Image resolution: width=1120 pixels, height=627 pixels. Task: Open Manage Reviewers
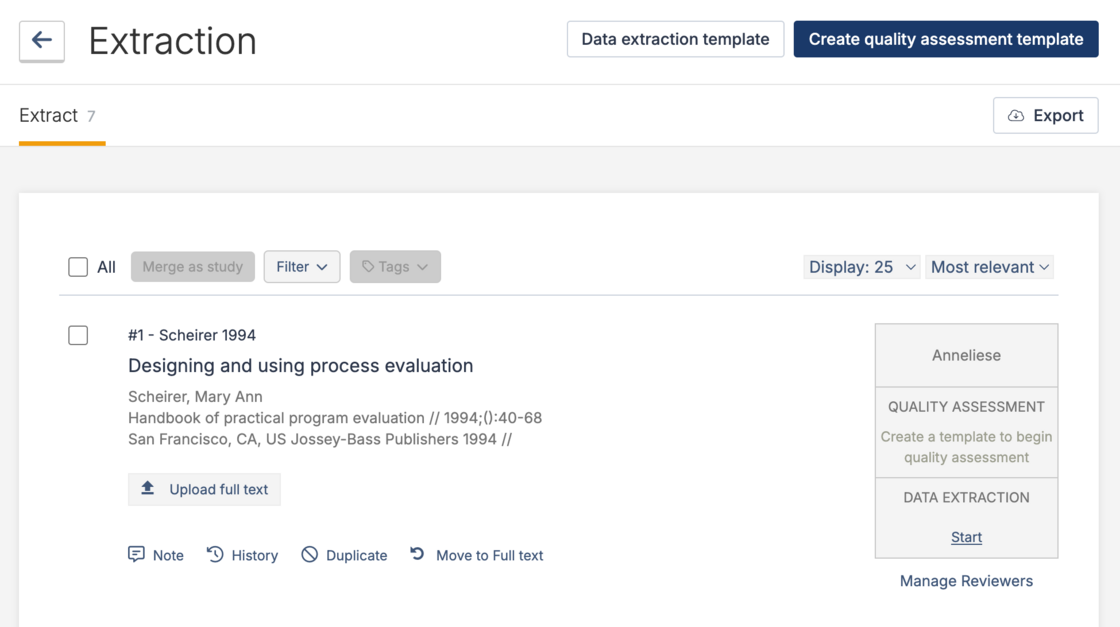click(x=965, y=581)
